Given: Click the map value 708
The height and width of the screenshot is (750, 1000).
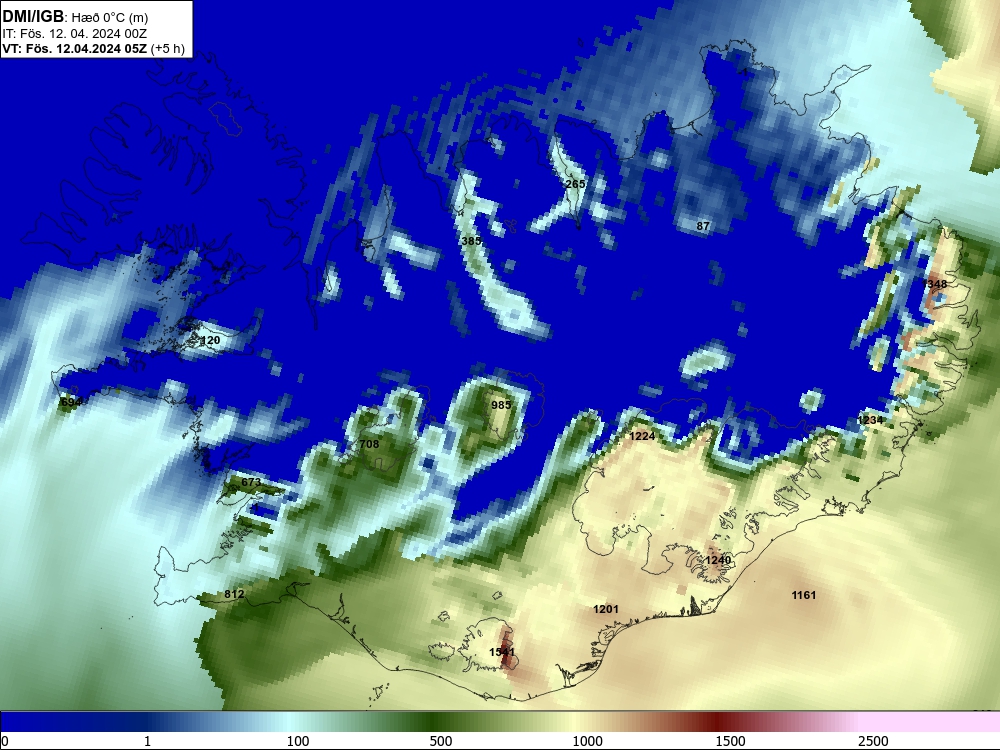Looking at the screenshot, I should pos(369,444).
